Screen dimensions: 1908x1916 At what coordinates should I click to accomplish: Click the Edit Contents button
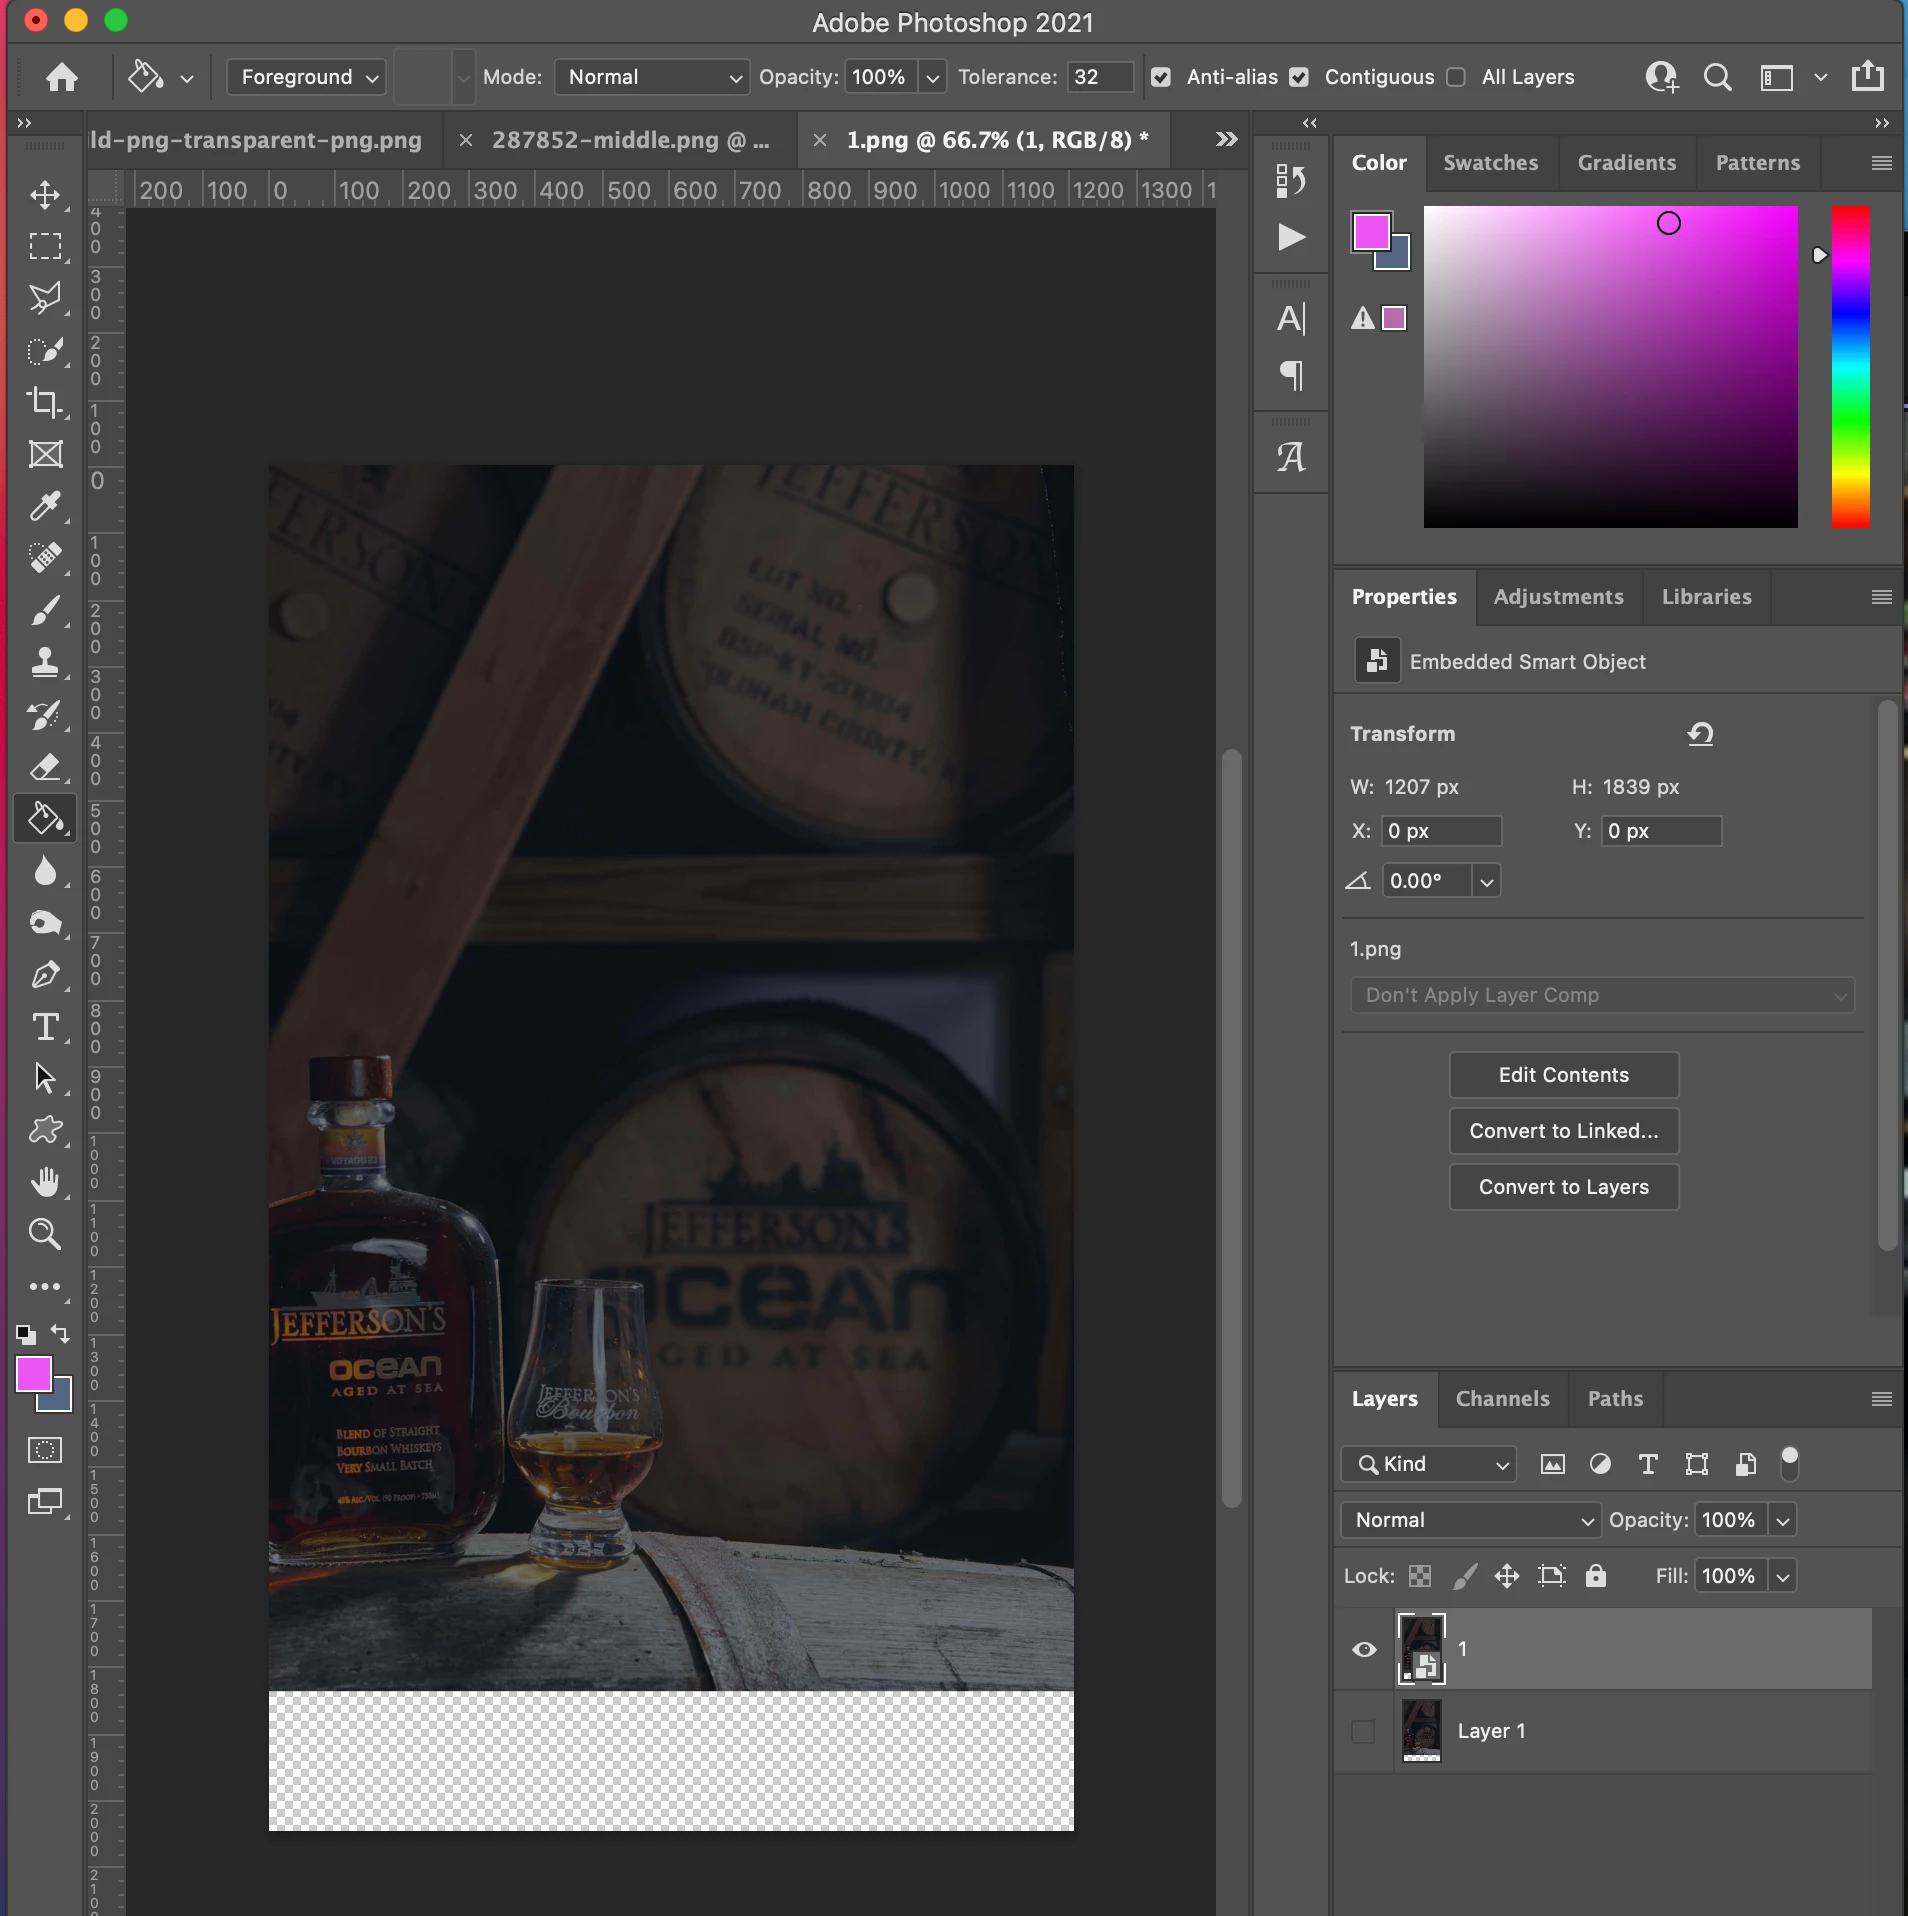pyautogui.click(x=1564, y=1075)
